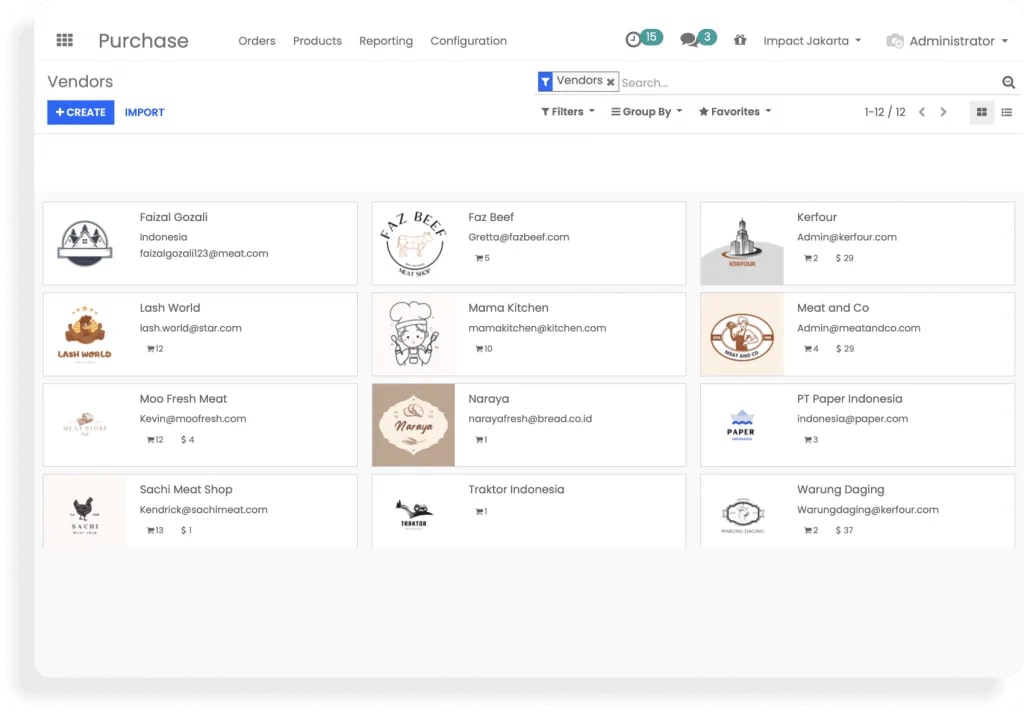Click the Import button
This screenshot has height=712, width=1024.
click(144, 112)
